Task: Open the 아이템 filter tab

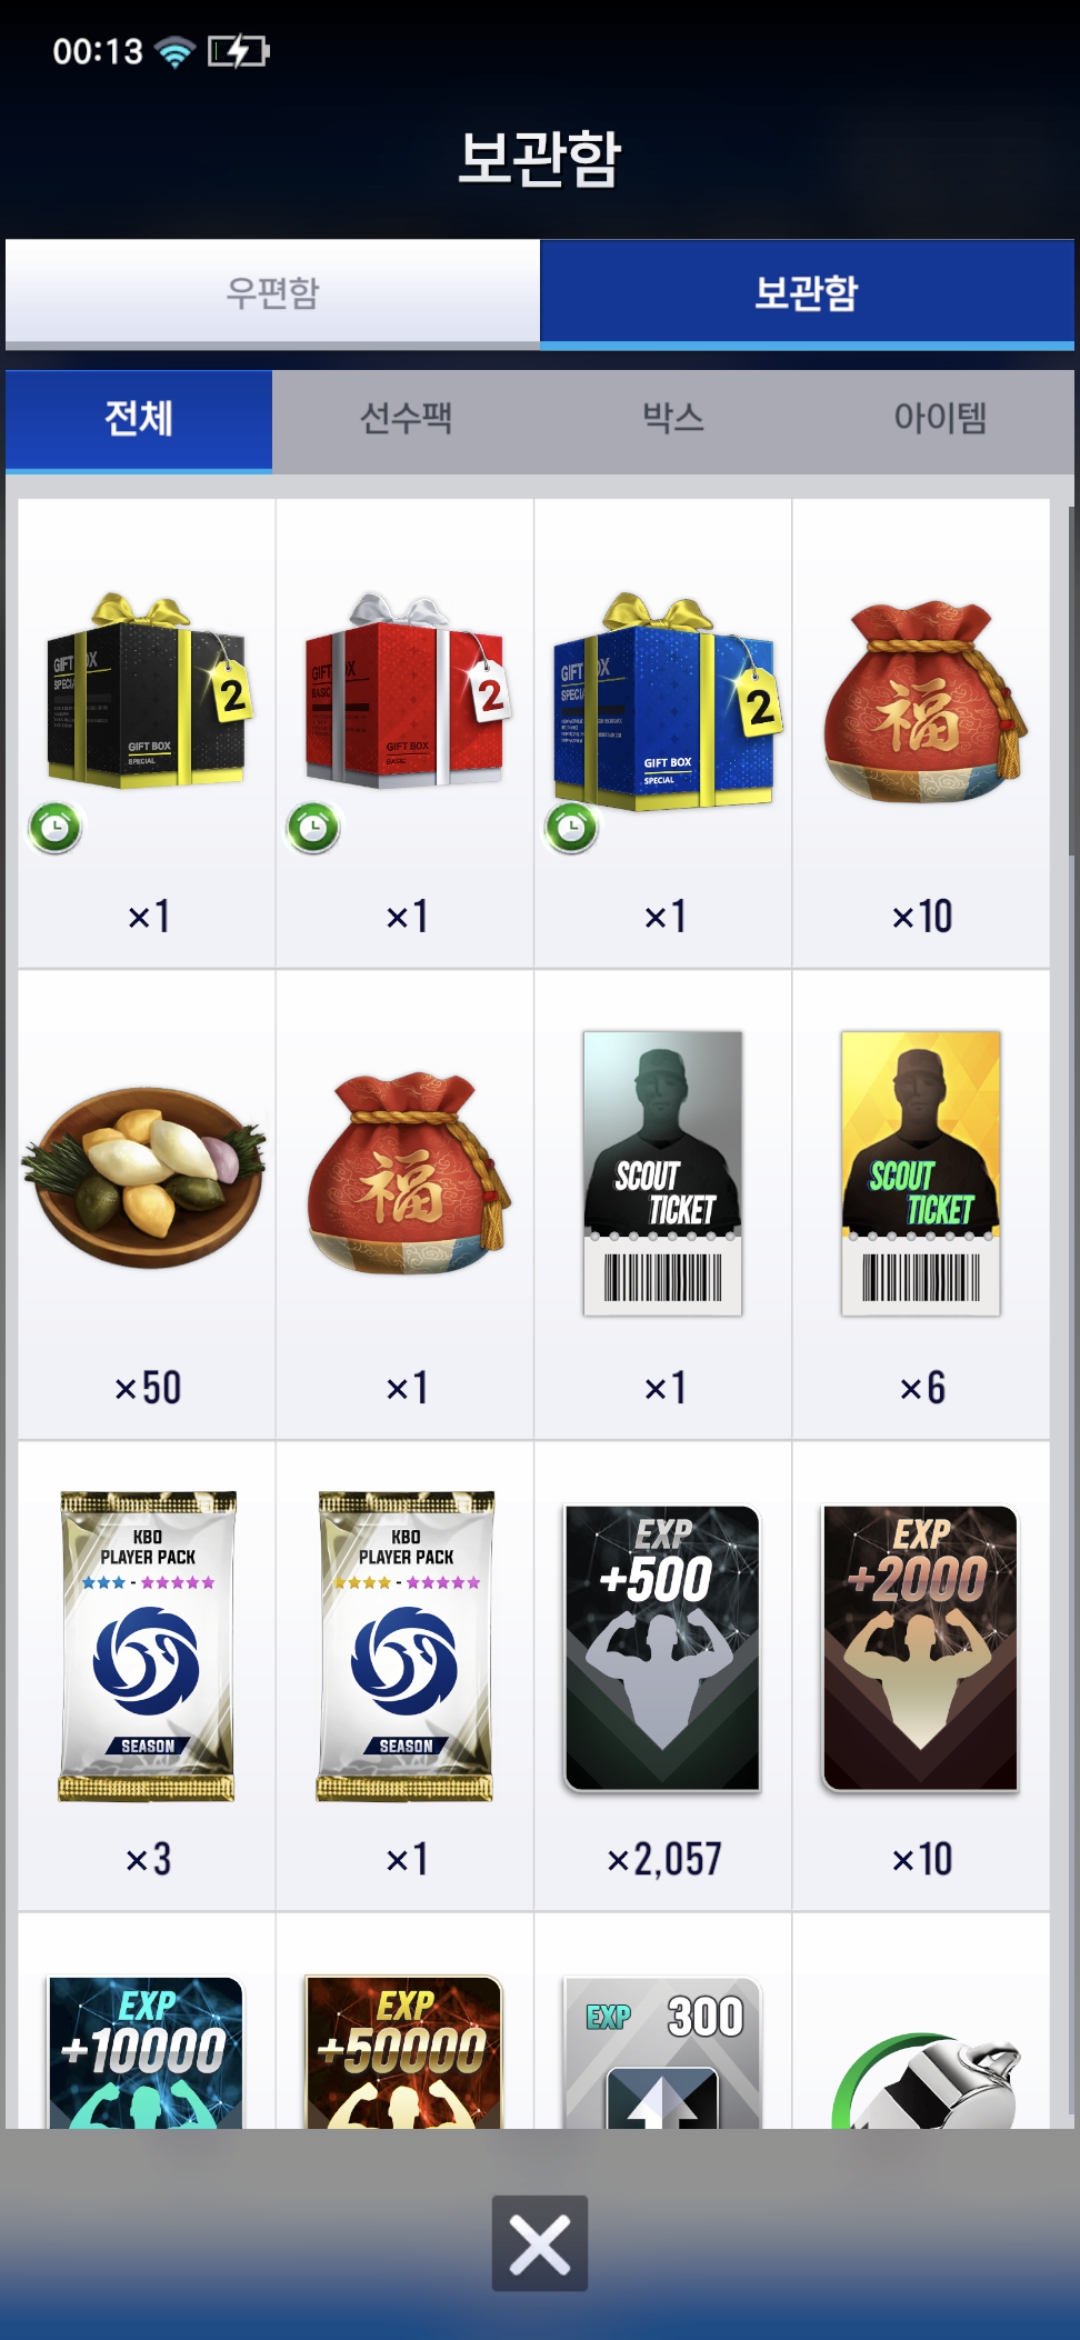Action: point(940,419)
